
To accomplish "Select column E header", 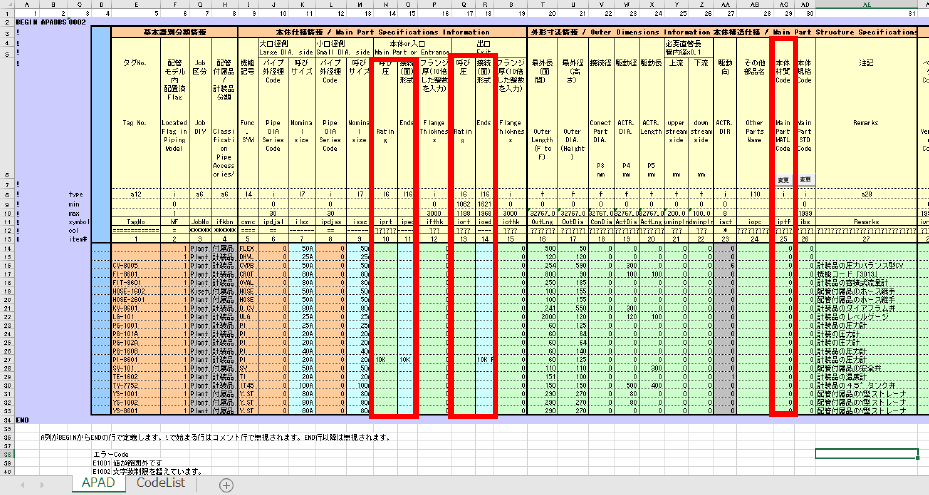I will coord(136,5).
